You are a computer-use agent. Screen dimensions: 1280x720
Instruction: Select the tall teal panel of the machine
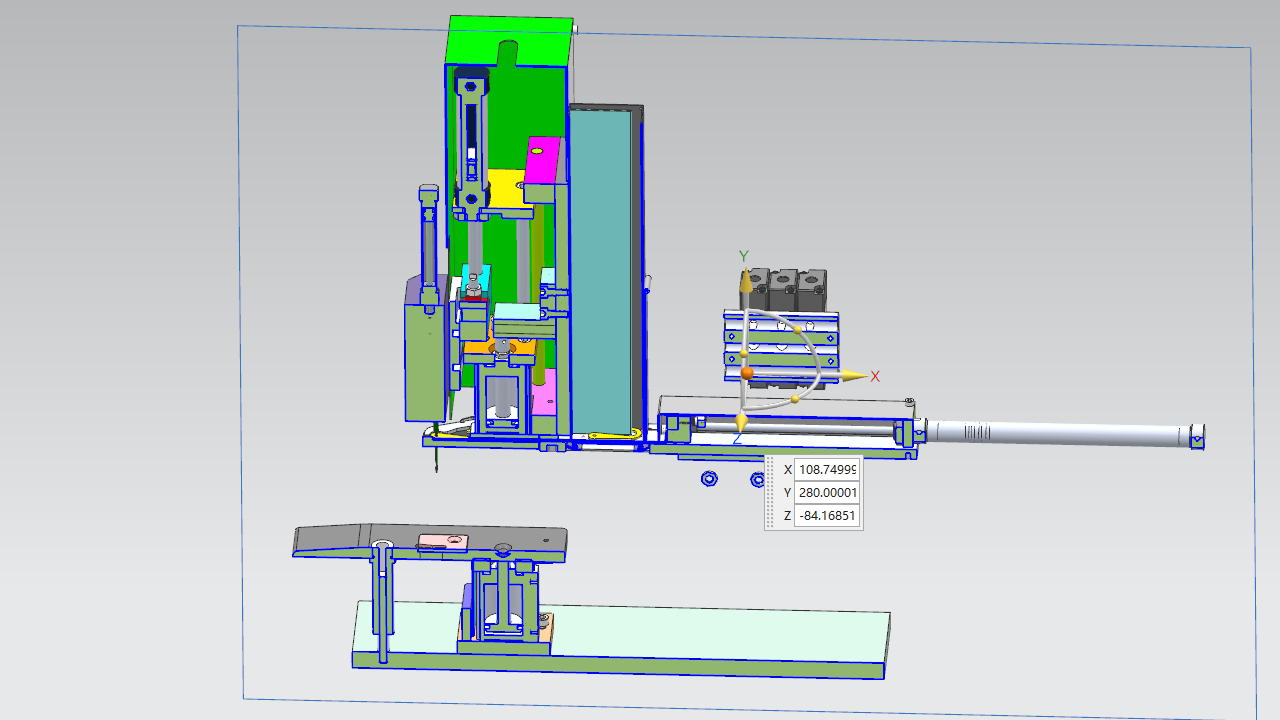click(x=600, y=270)
